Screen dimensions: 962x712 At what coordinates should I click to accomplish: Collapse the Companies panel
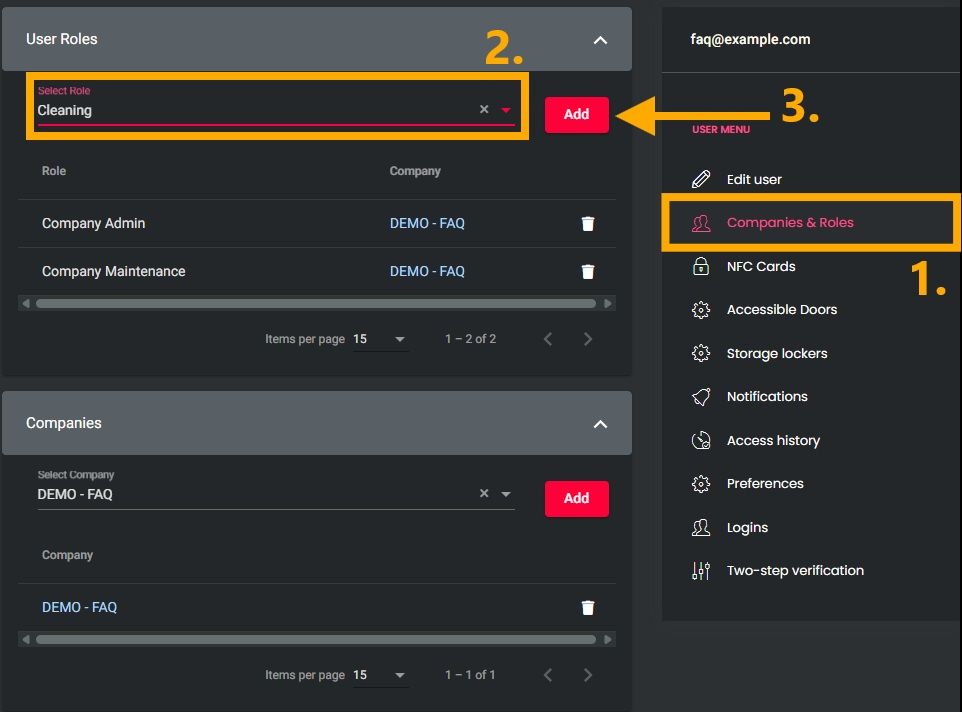(x=600, y=424)
